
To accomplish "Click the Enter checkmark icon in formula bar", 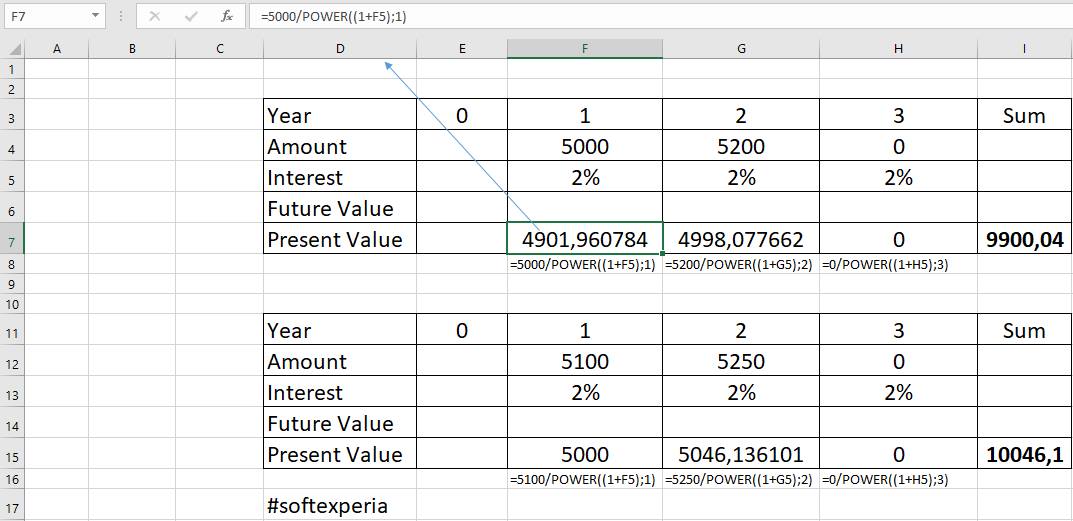I will click(x=191, y=16).
